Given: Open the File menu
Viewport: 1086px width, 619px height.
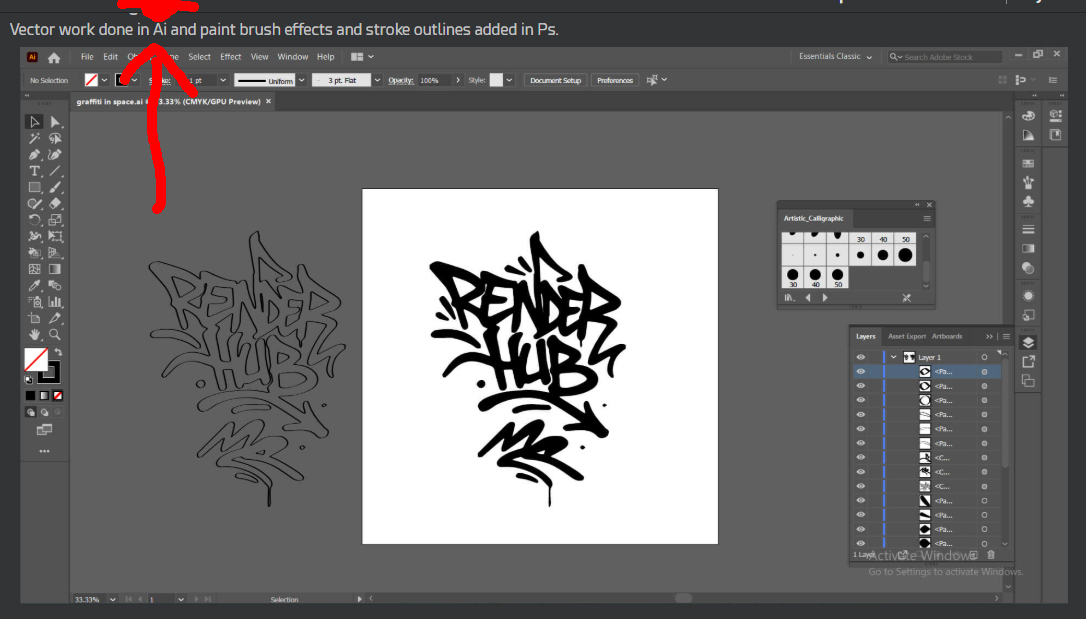Looking at the screenshot, I should click(87, 57).
